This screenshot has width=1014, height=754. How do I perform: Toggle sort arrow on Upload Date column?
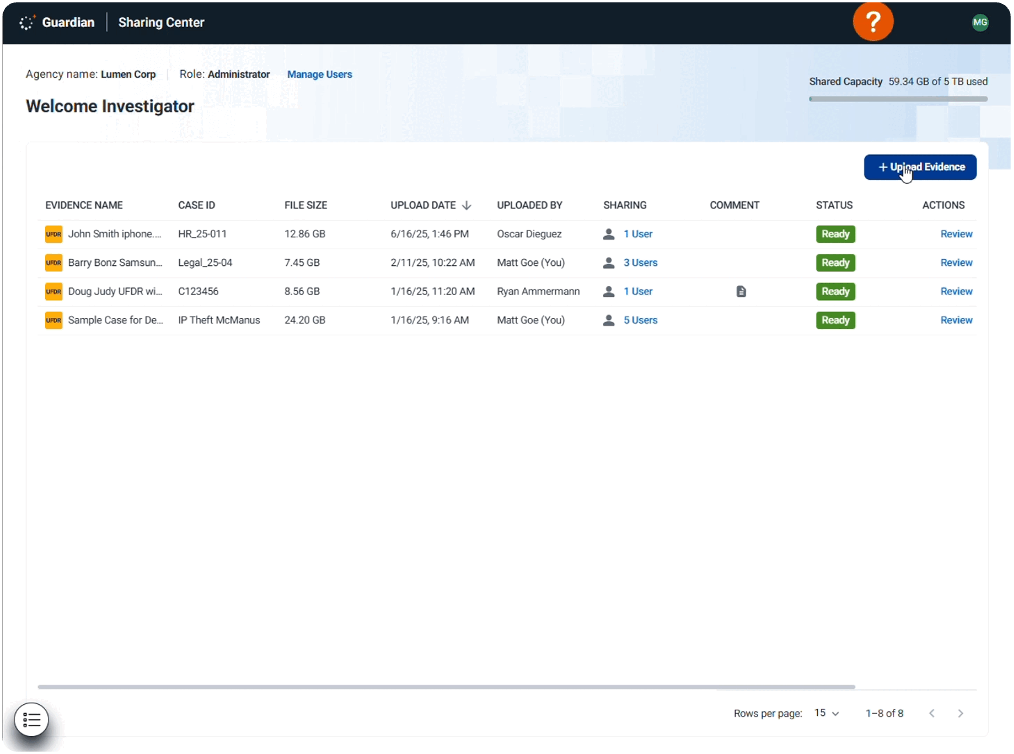pyautogui.click(x=466, y=205)
